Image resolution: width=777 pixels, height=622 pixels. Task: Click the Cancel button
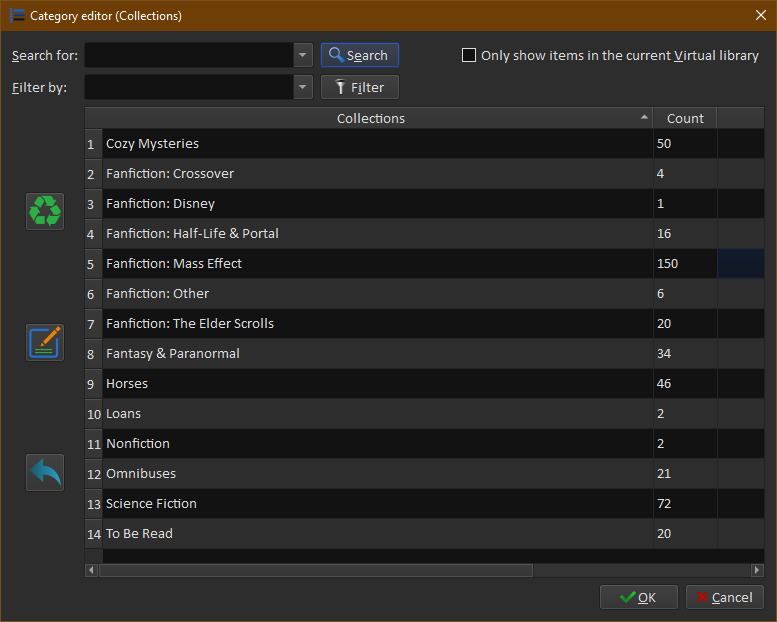point(724,597)
